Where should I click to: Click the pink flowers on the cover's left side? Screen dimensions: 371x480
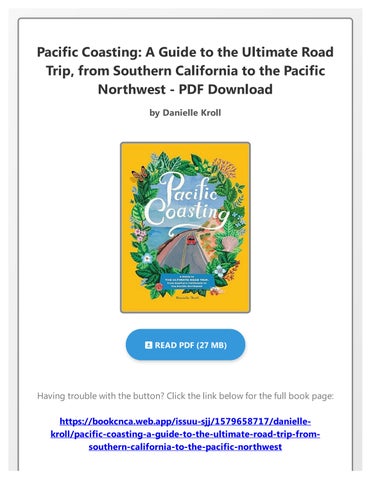140,234
